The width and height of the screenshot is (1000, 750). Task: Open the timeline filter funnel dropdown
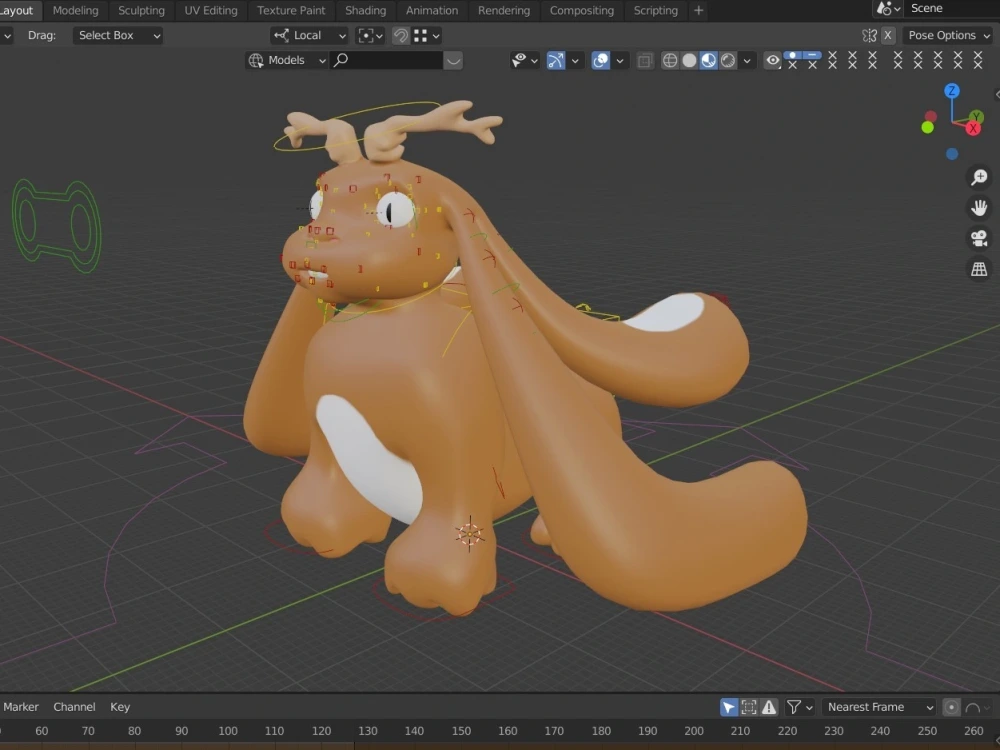[799, 707]
